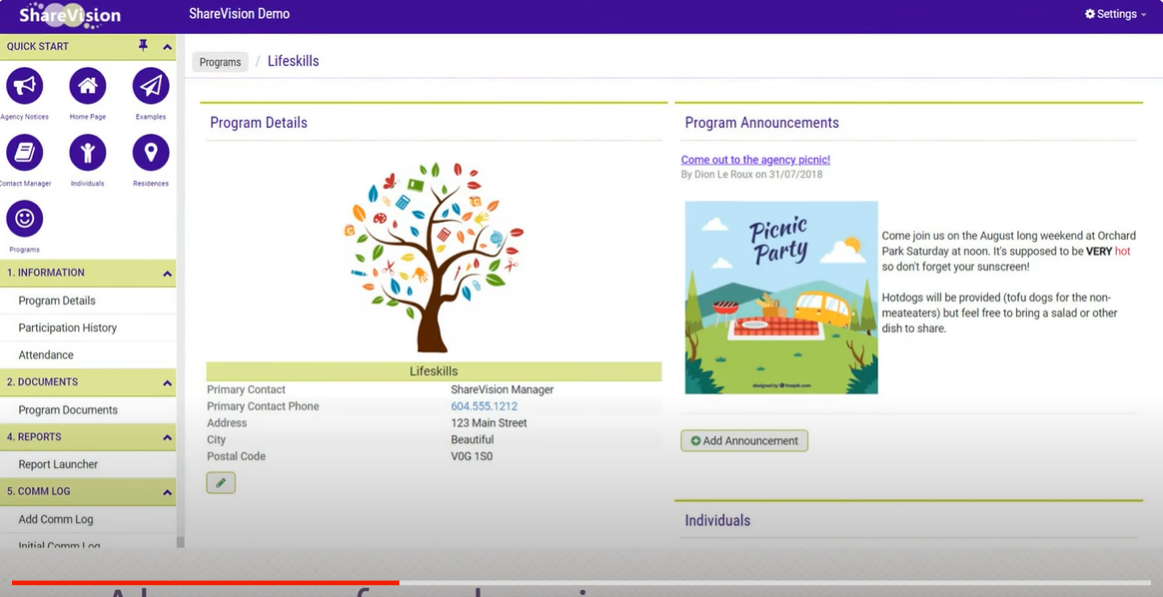Click the Add Announcement button
1163x597 pixels.
(x=744, y=440)
